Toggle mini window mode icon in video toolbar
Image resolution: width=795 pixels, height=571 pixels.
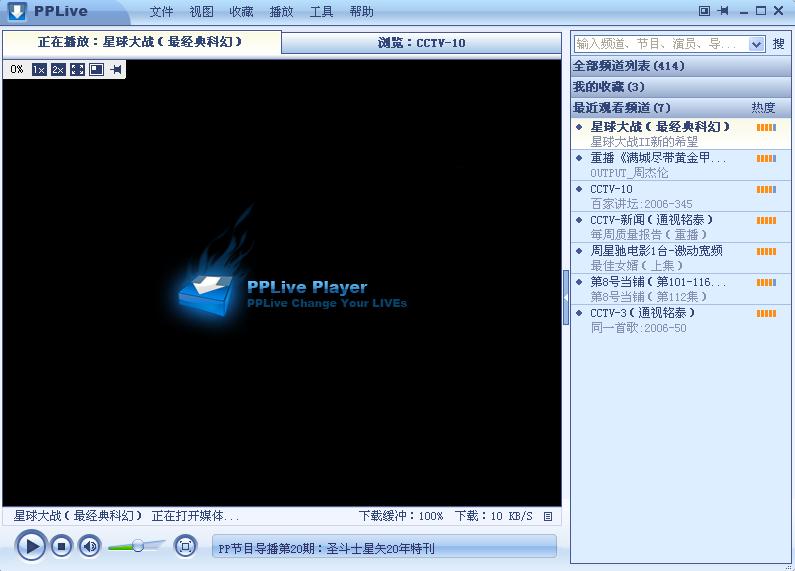[x=96, y=69]
